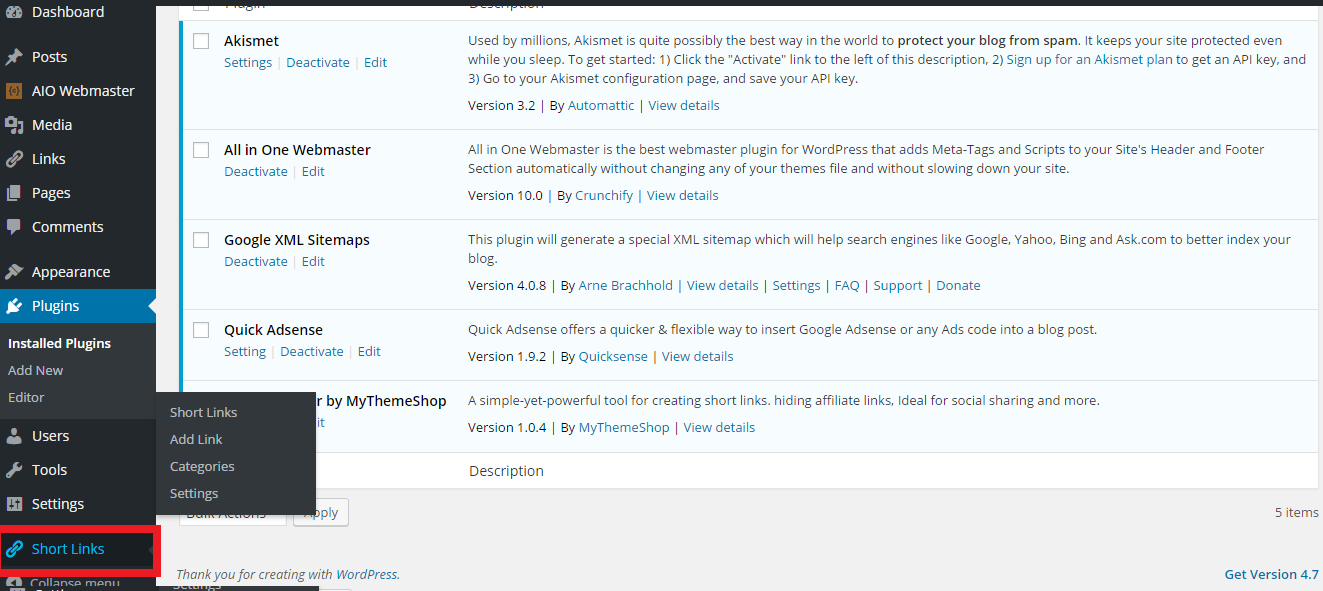The width and height of the screenshot is (1323, 591).
Task: Click the Users person icon
Action: pyautogui.click(x=14, y=436)
